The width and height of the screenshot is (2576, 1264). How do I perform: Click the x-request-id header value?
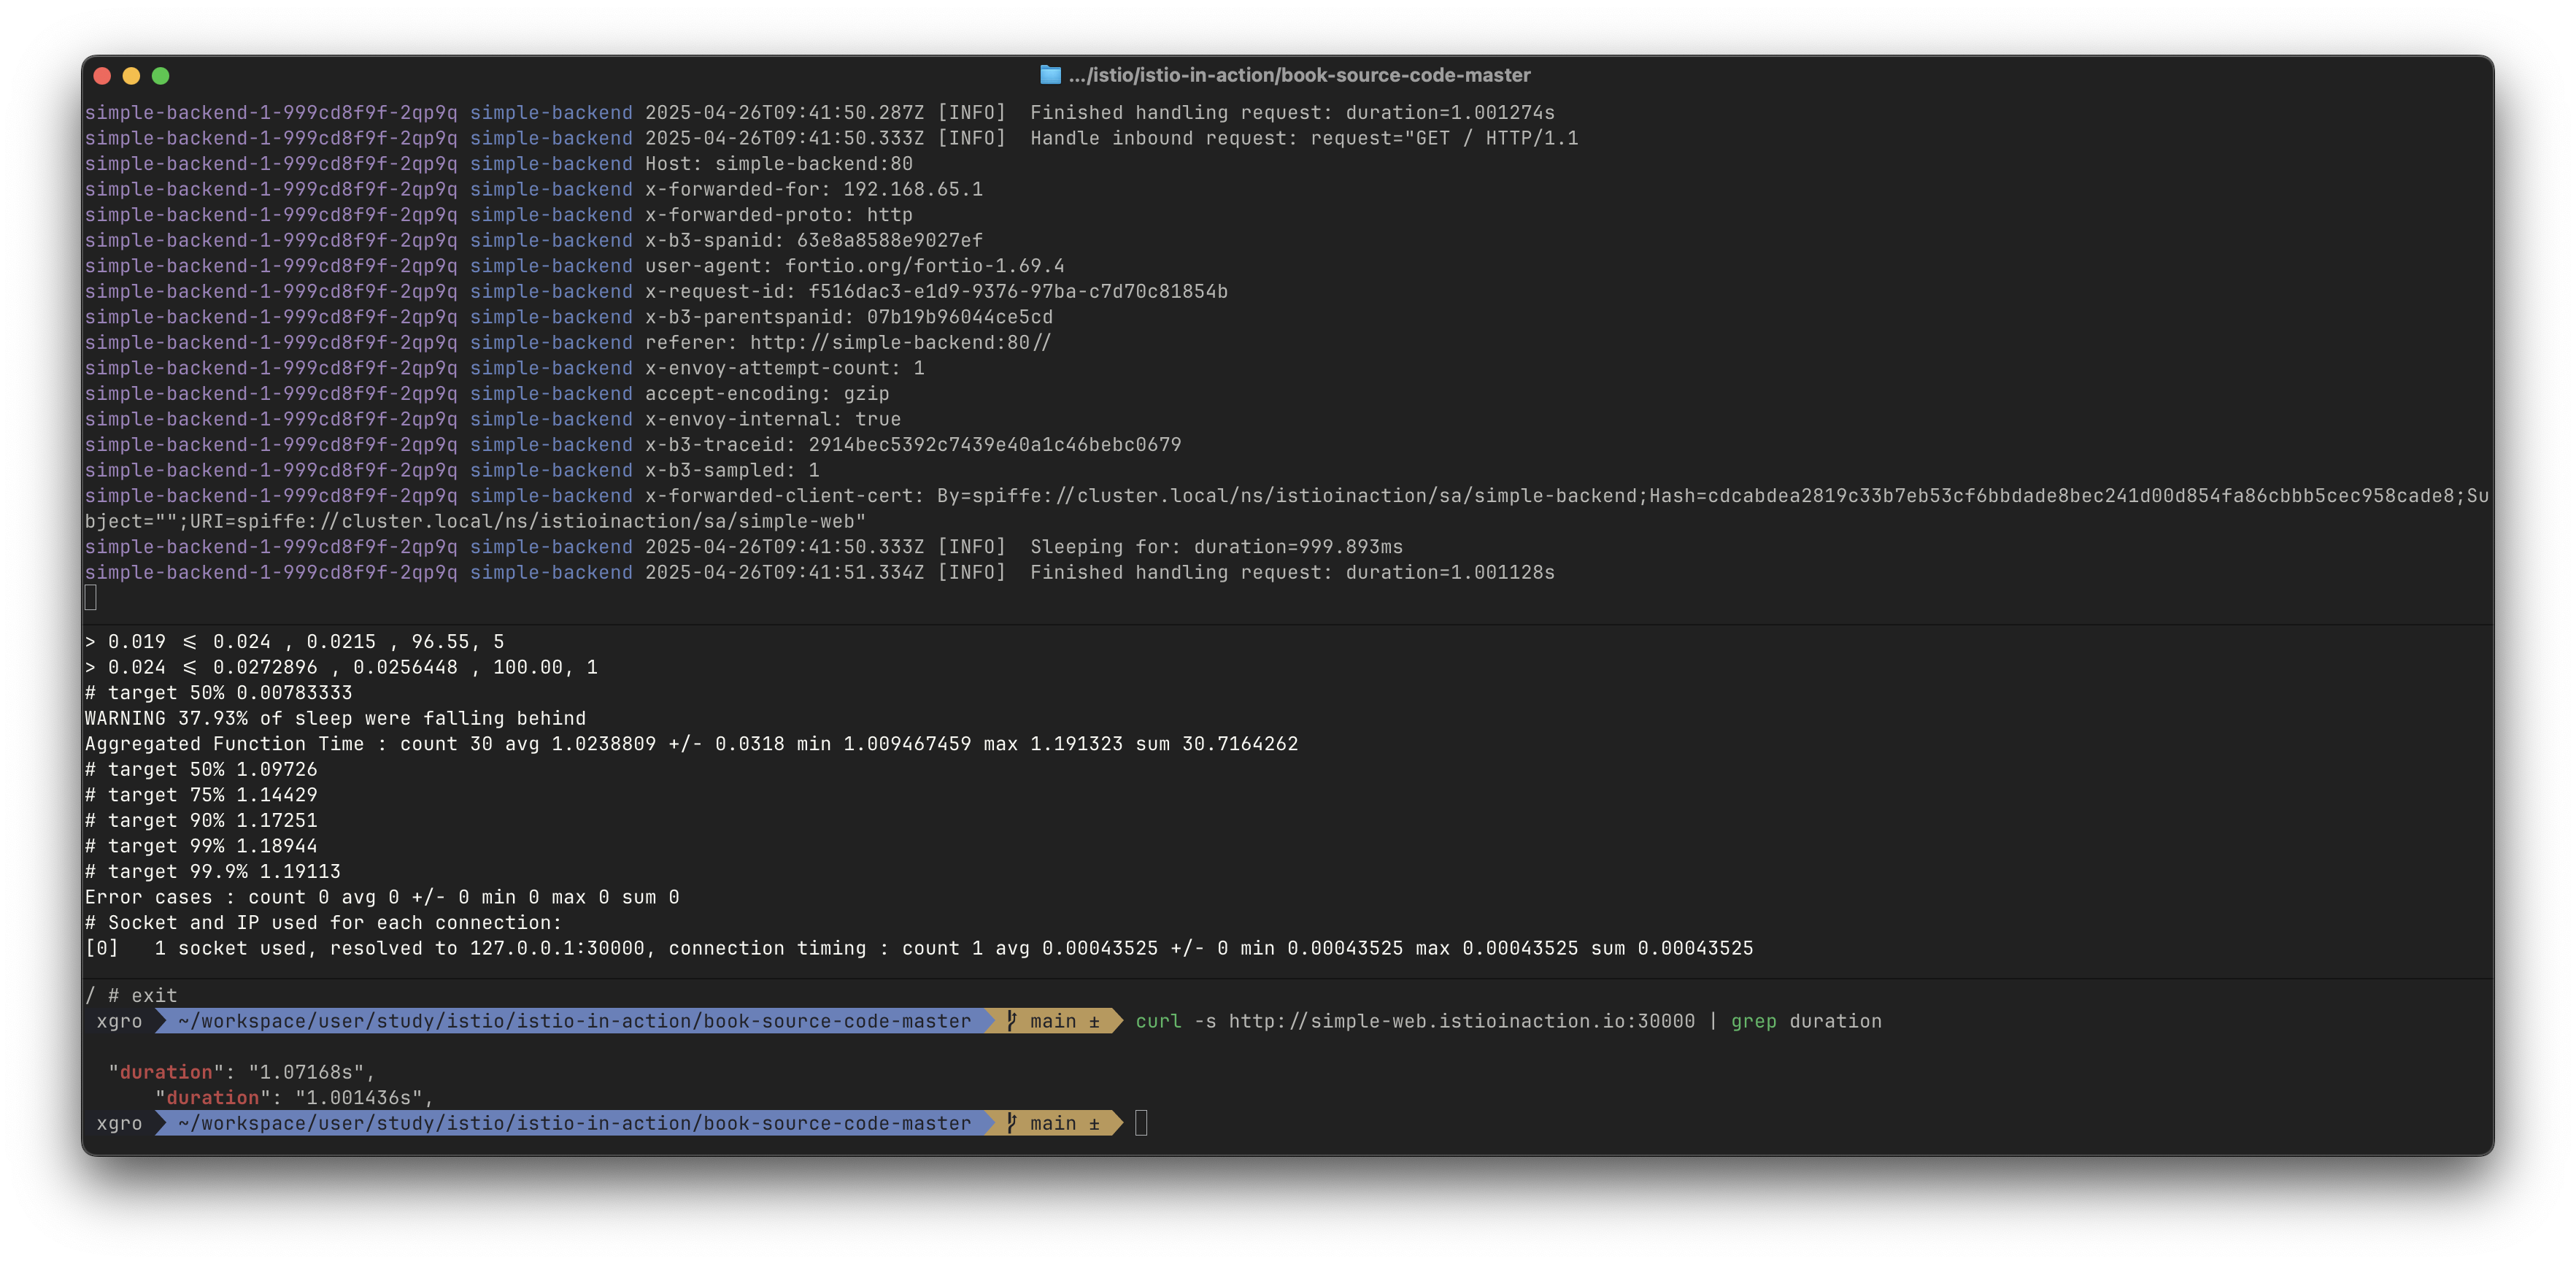1018,292
